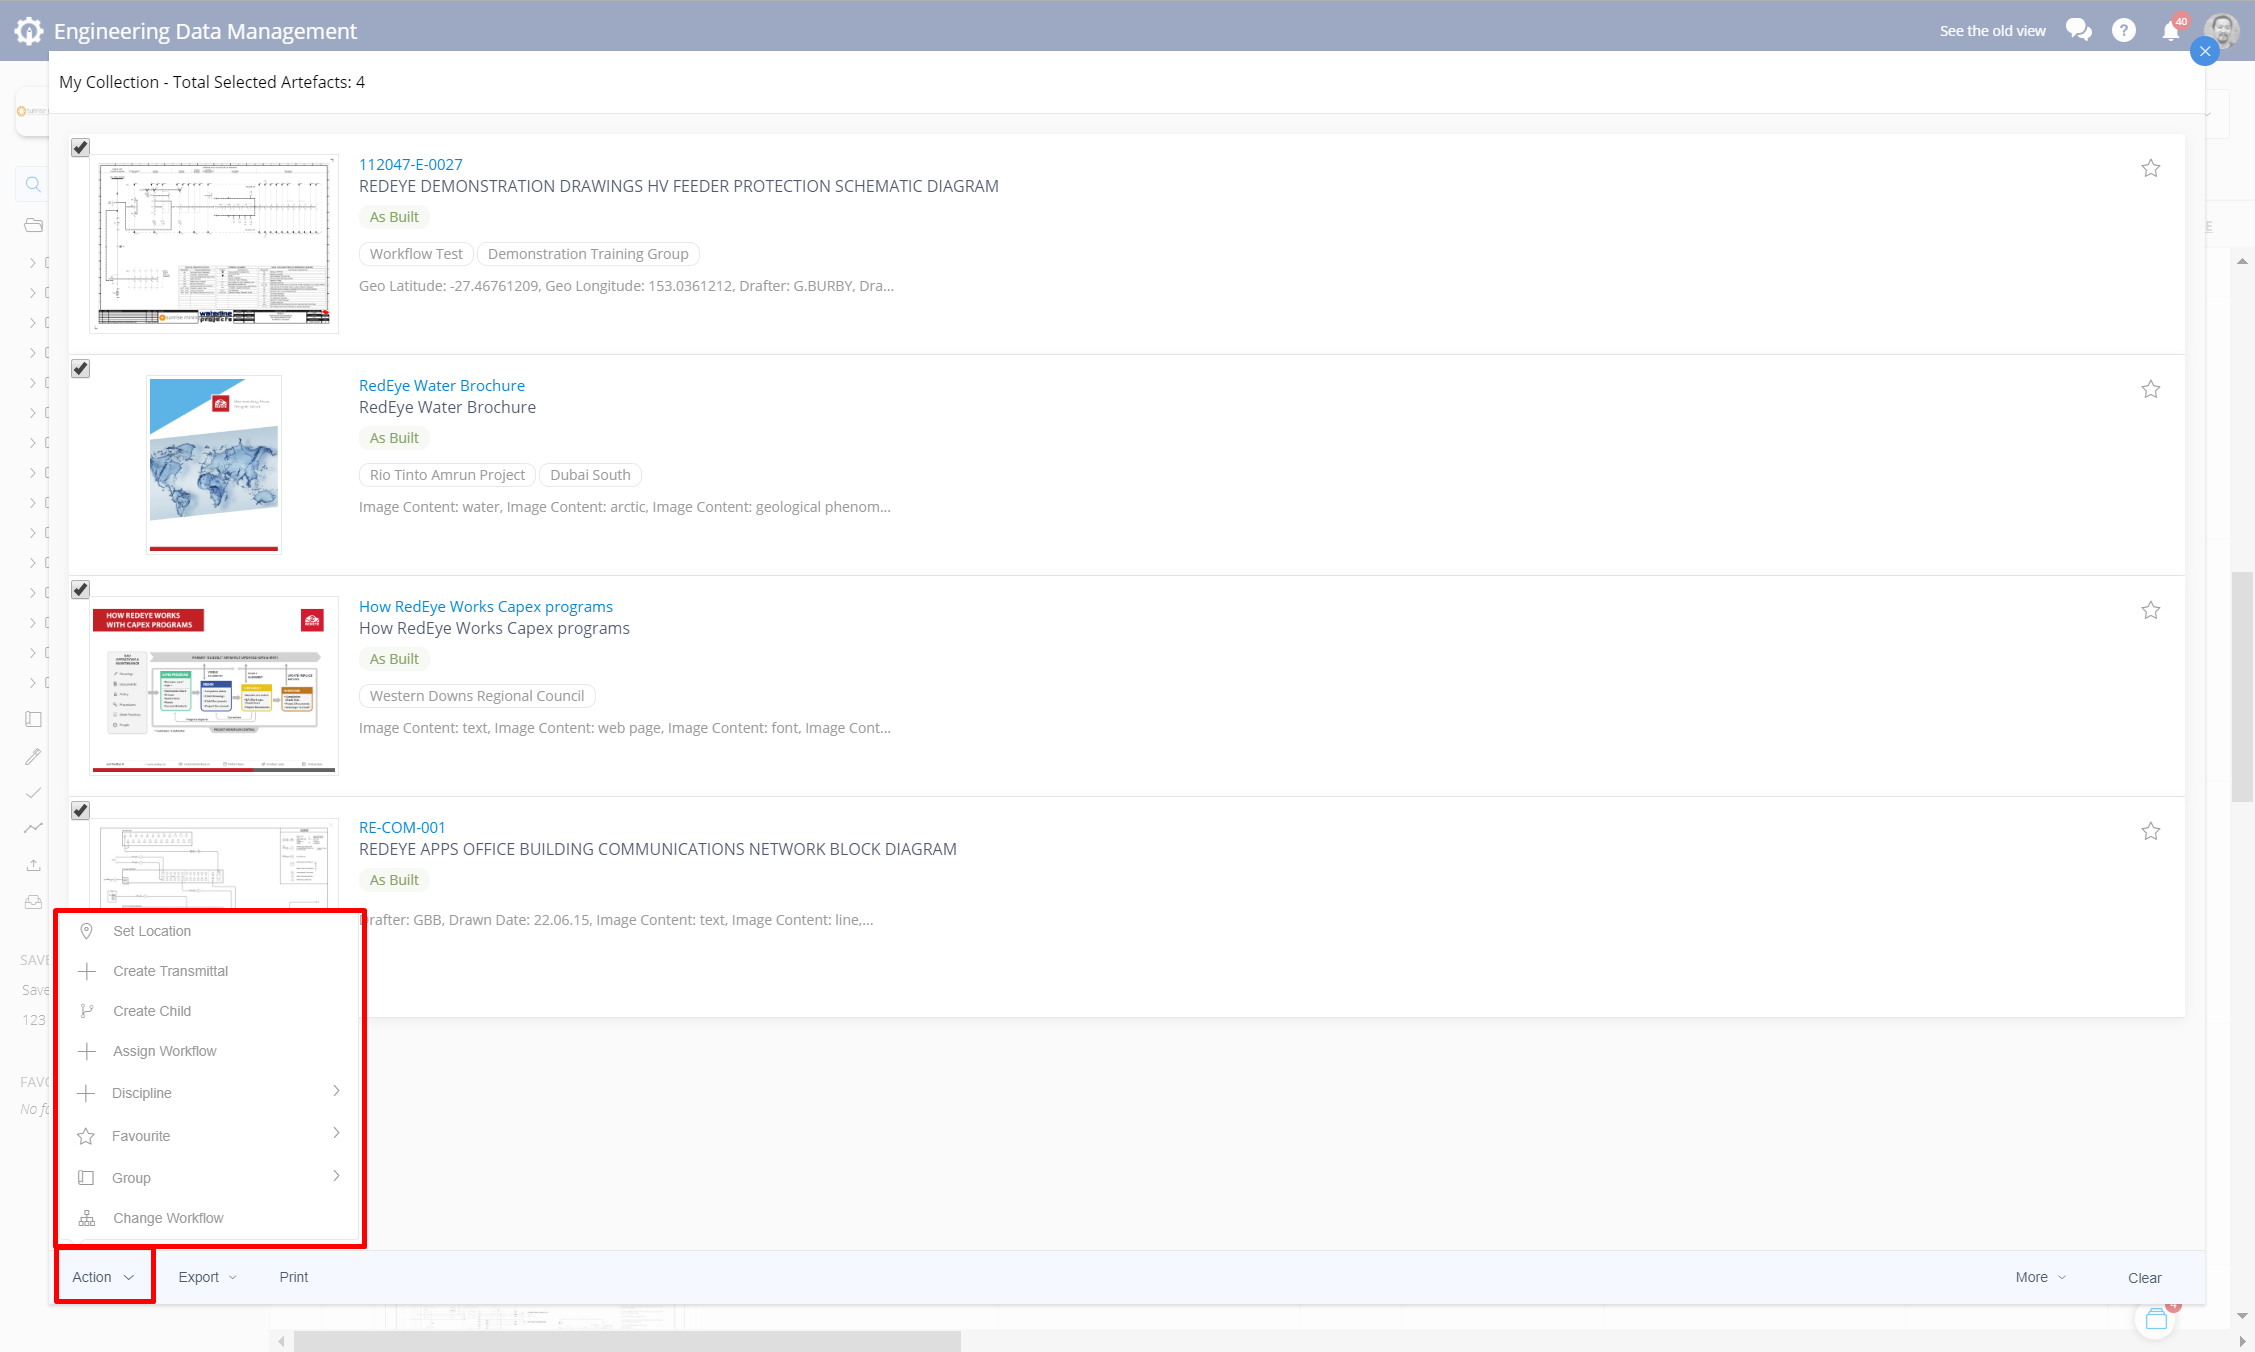Screen dimensions: 2255x1352
Task: Click the Workflow Test tag
Action: [416, 254]
